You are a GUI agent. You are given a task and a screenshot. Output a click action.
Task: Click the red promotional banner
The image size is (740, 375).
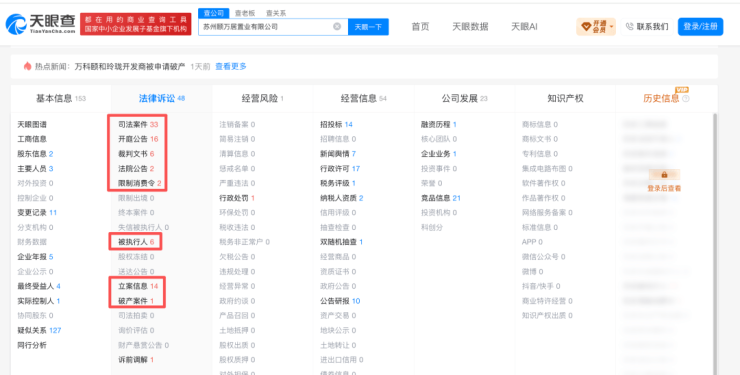136,24
